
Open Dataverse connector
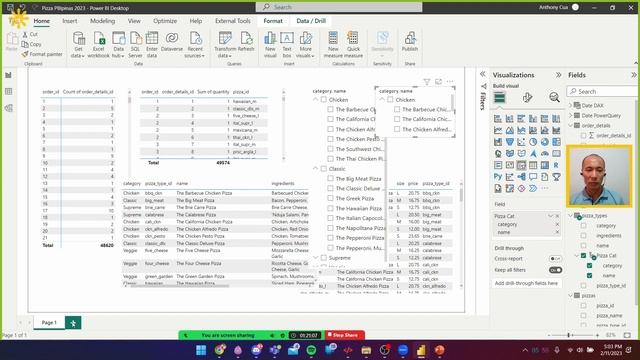172,42
